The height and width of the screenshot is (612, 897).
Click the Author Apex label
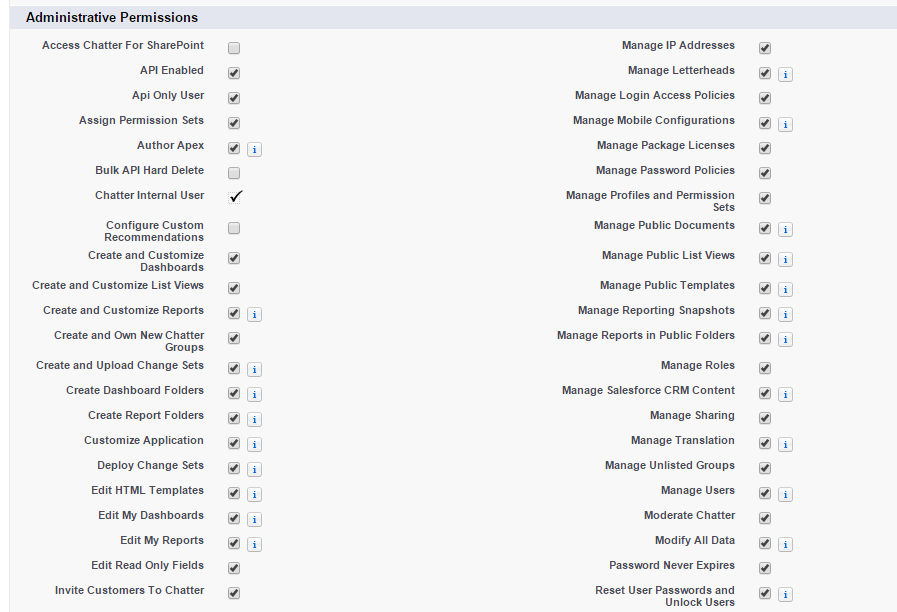(x=170, y=145)
